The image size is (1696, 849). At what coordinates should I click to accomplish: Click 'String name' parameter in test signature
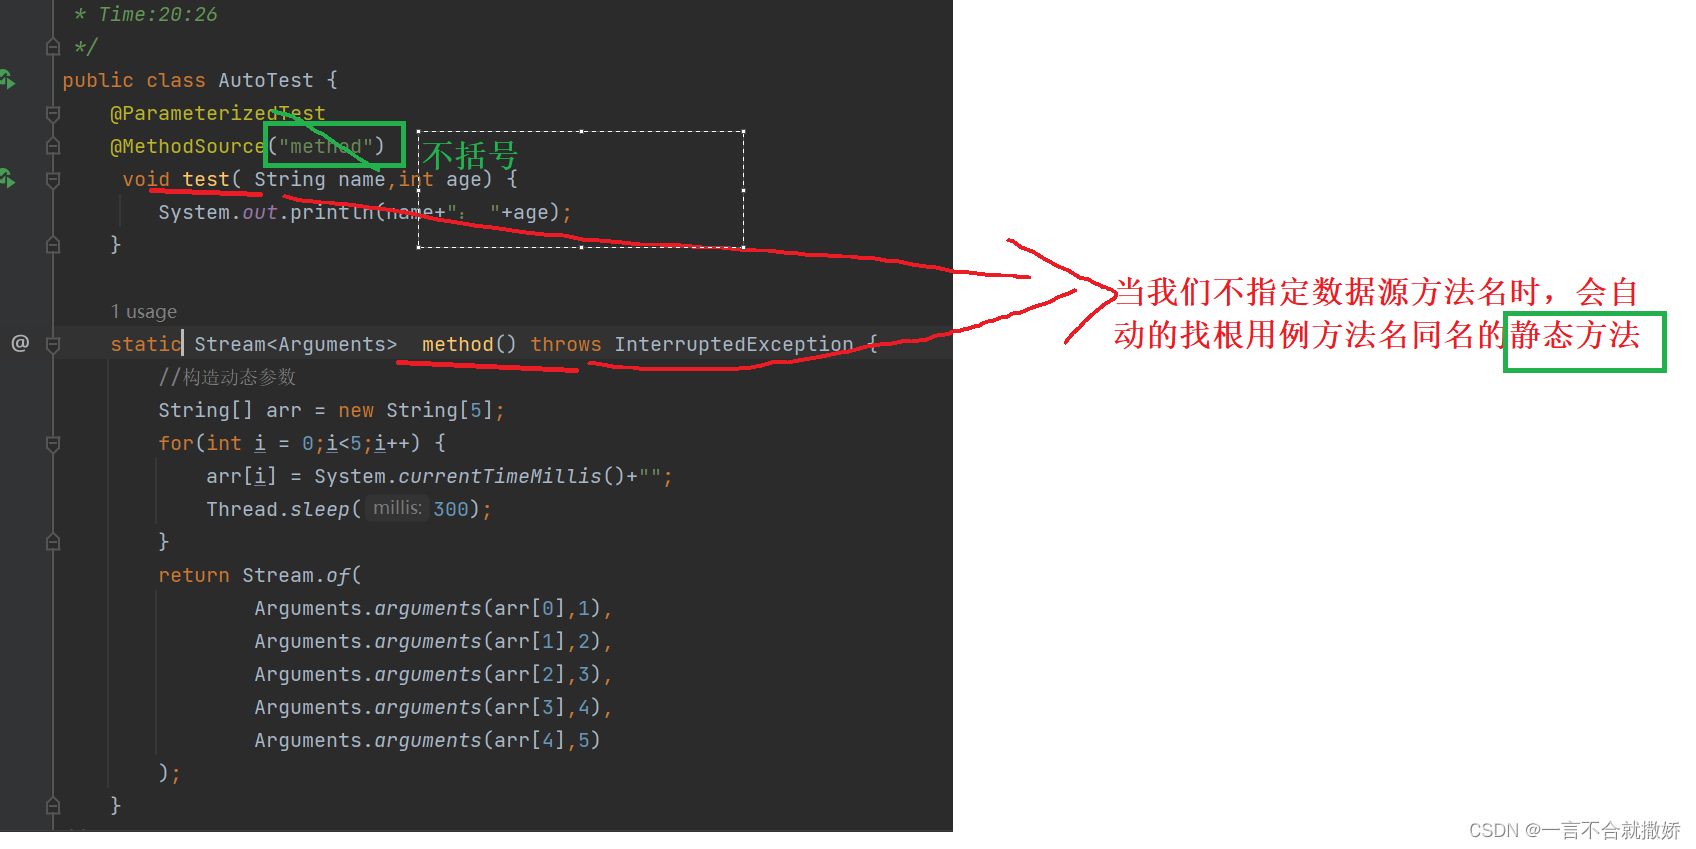pyautogui.click(x=319, y=179)
